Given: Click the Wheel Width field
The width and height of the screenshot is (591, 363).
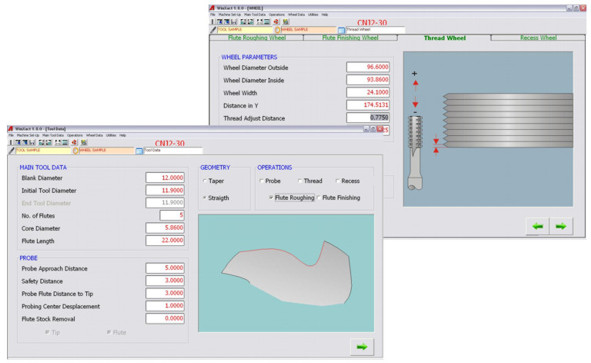Looking at the screenshot, I should click(x=368, y=92).
